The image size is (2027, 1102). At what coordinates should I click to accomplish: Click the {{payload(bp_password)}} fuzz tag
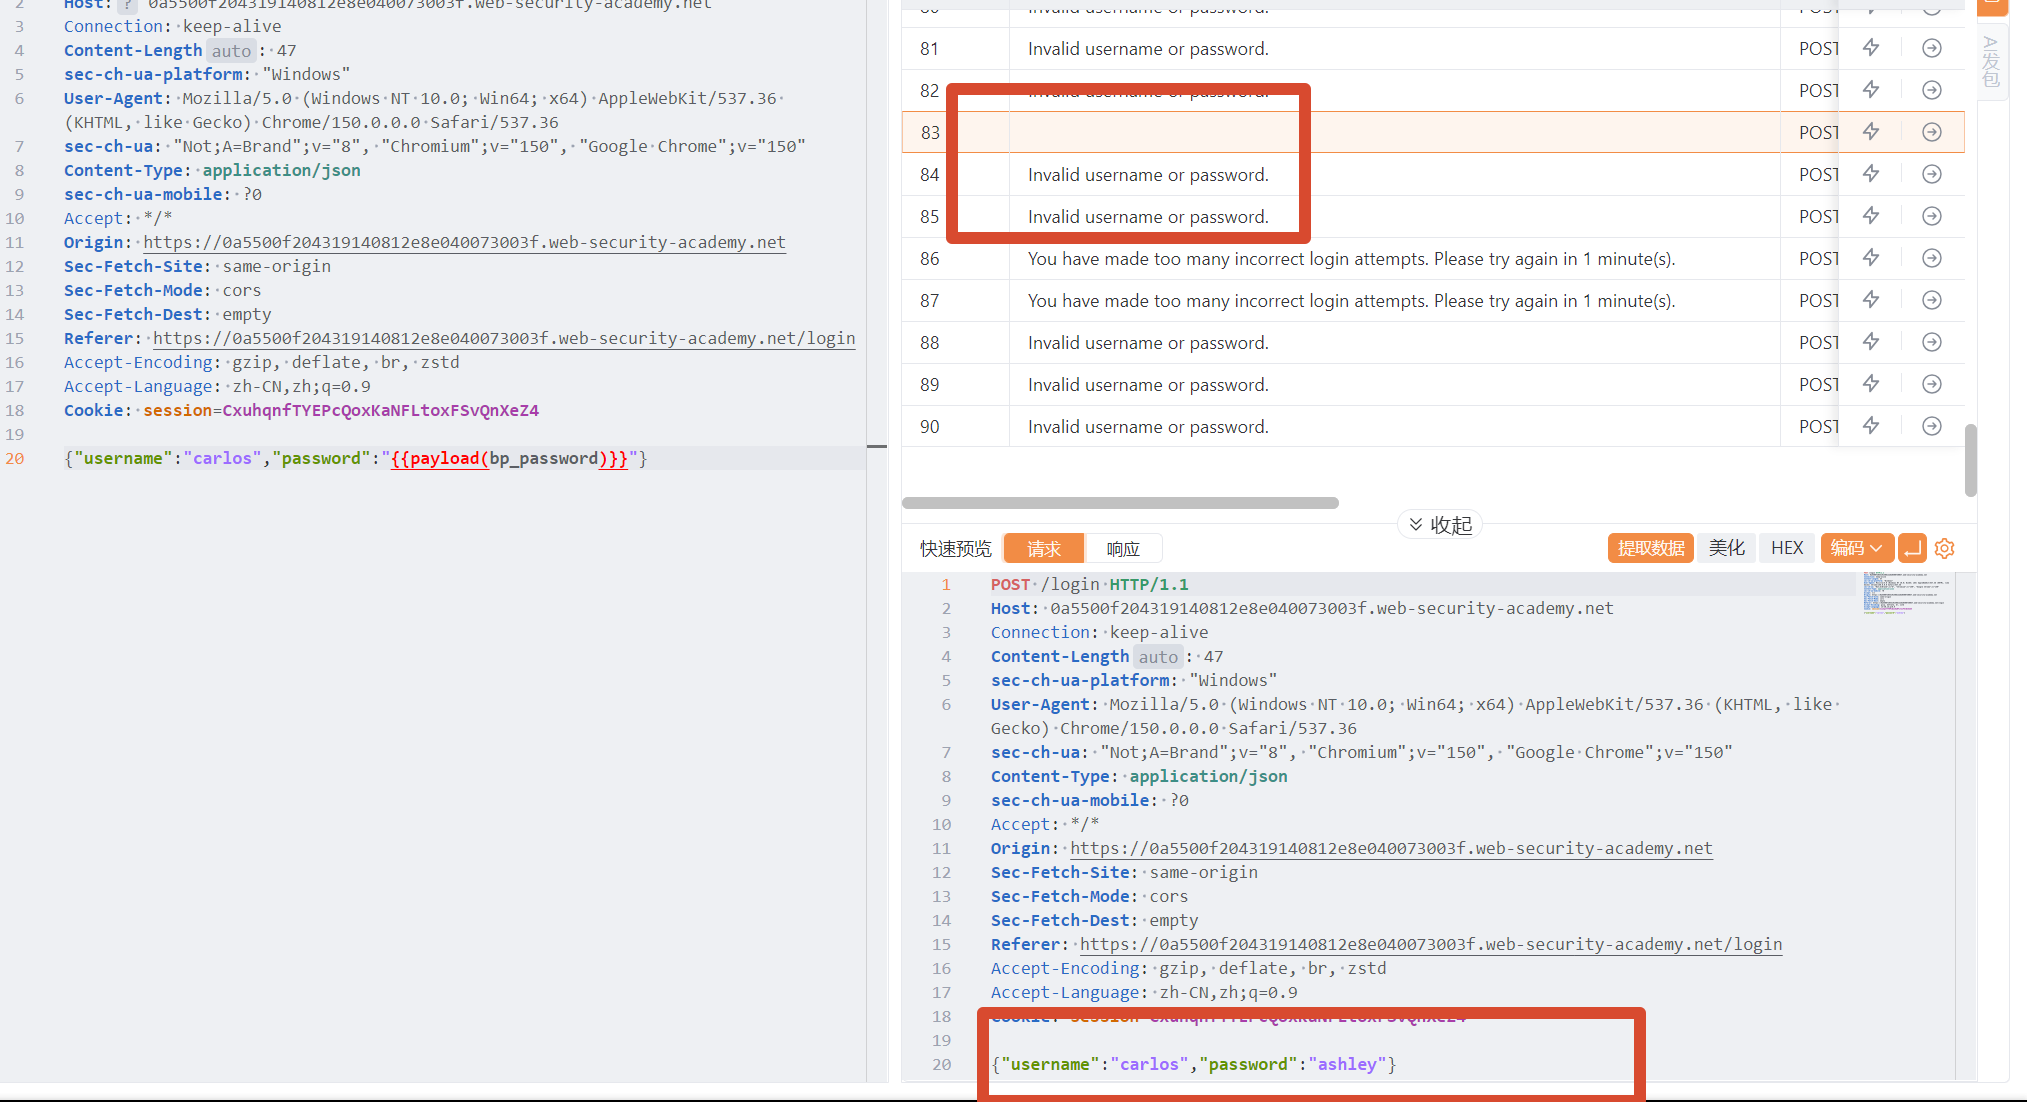click(x=509, y=458)
